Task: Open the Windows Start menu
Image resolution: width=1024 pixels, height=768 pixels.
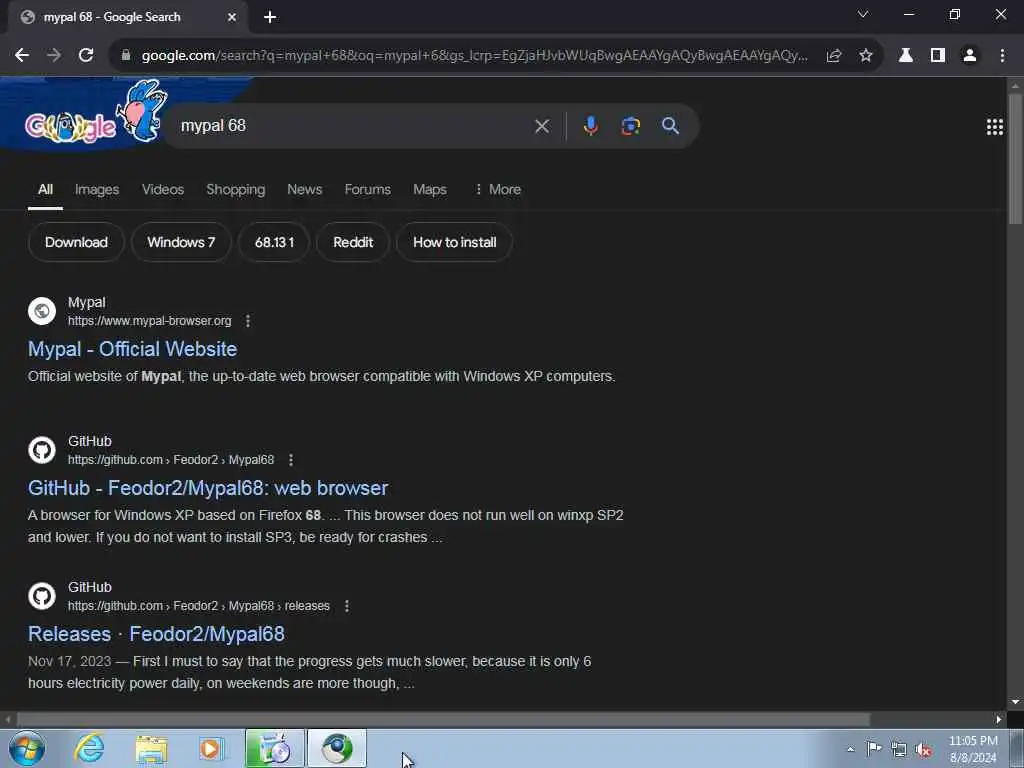Action: pyautogui.click(x=27, y=748)
